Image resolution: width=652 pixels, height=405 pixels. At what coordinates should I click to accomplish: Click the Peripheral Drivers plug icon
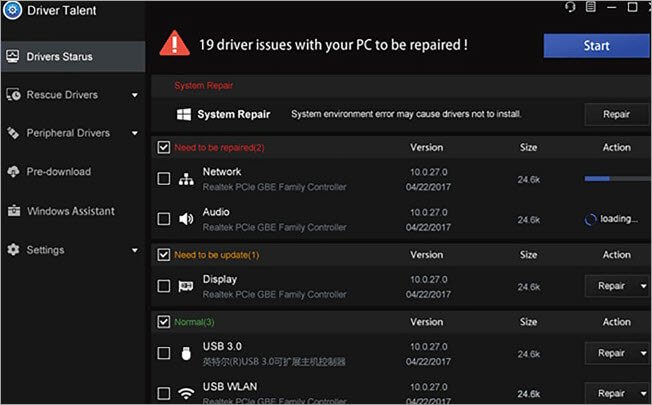click(x=13, y=133)
